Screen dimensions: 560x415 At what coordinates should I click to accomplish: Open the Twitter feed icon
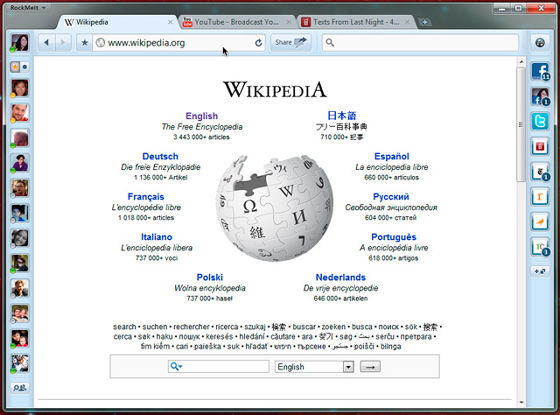click(540, 121)
